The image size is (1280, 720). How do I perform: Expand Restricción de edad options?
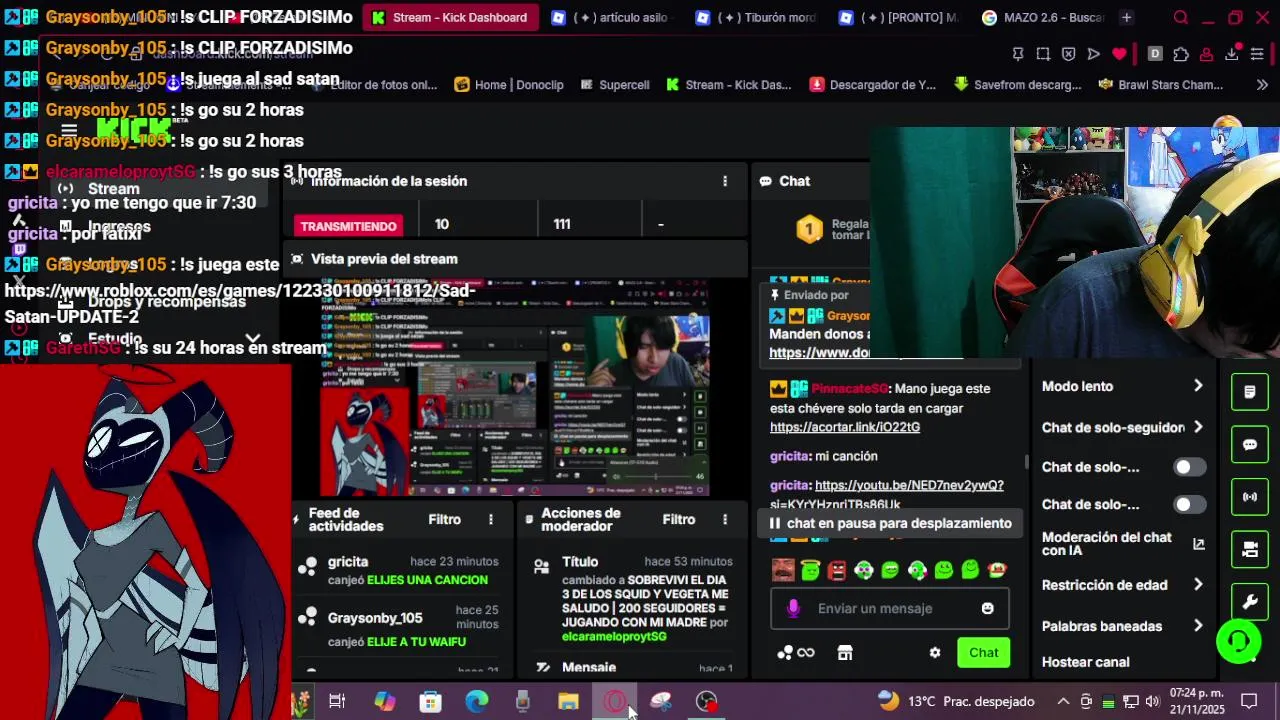click(x=1198, y=585)
